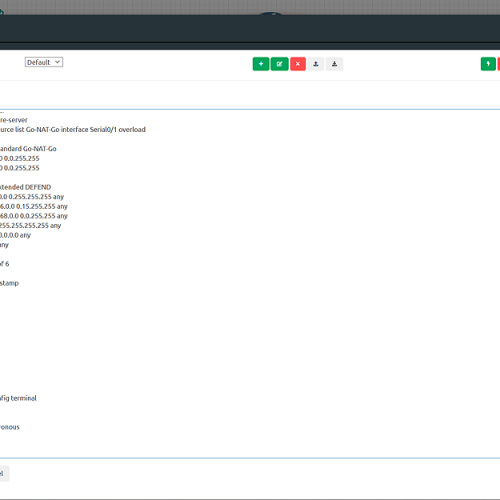Screen dimensions: 500x500
Task: Click the partially visible Cancel button at bottom
Action: pyautogui.click(x=3, y=473)
